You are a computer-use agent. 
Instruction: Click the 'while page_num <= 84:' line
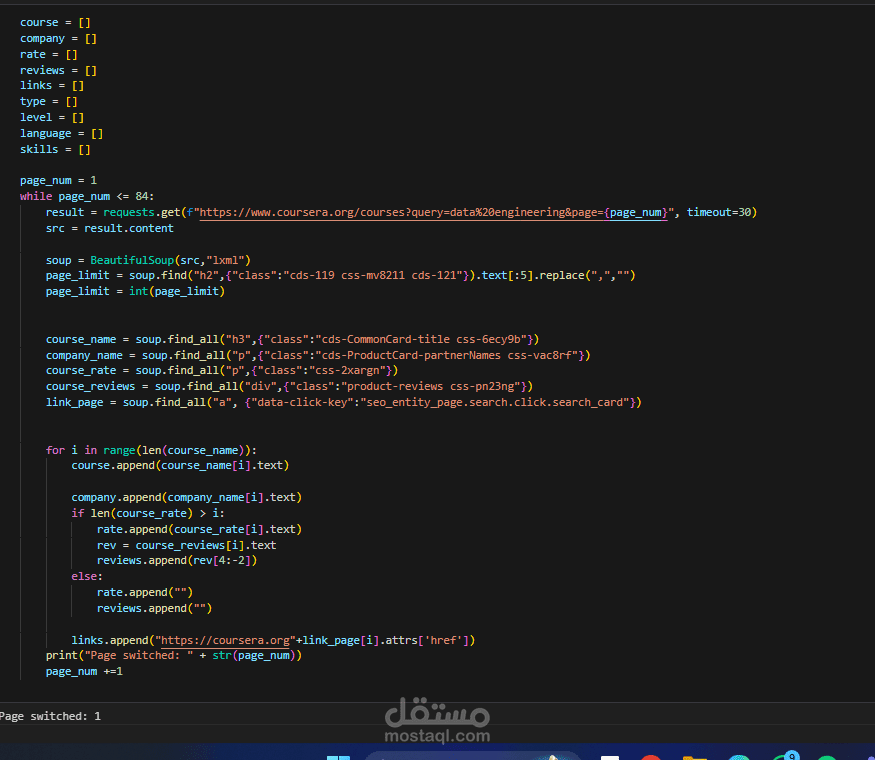point(87,196)
